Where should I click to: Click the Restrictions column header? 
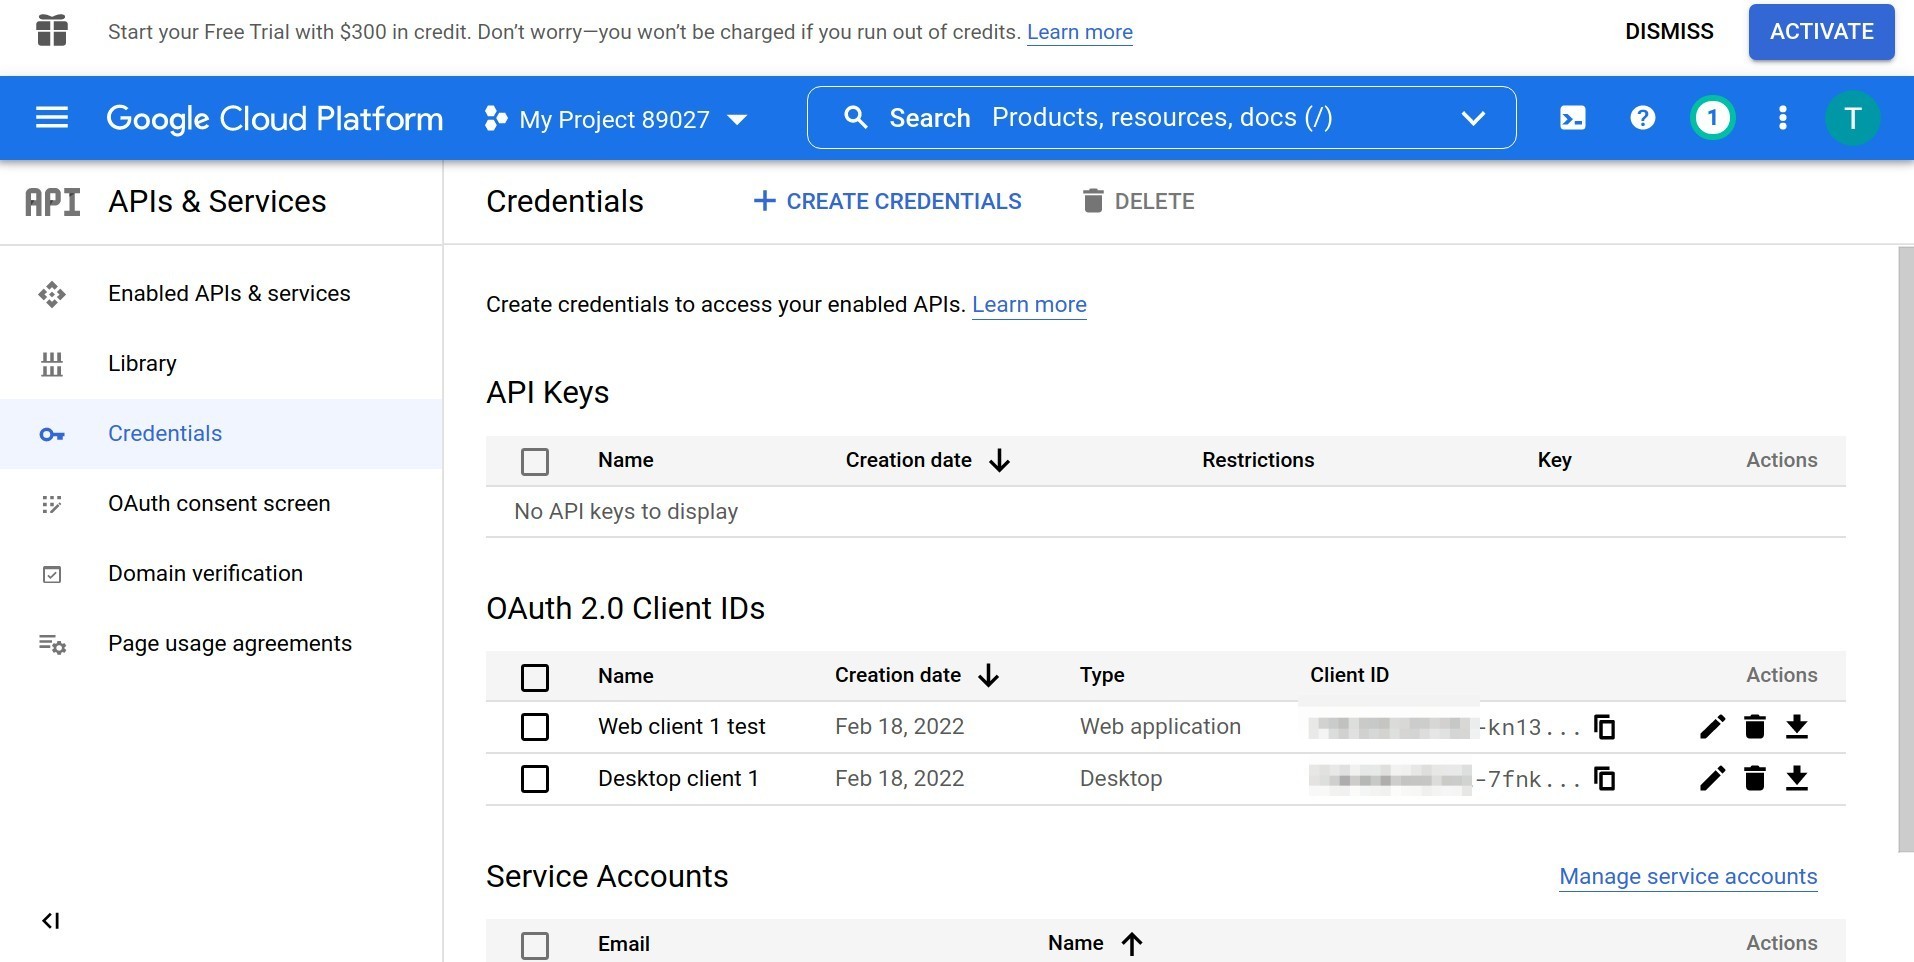(1258, 460)
